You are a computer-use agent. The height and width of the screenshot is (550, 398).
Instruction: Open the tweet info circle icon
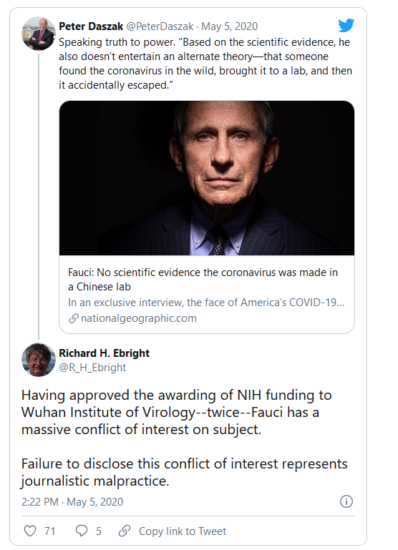pyautogui.click(x=346, y=501)
